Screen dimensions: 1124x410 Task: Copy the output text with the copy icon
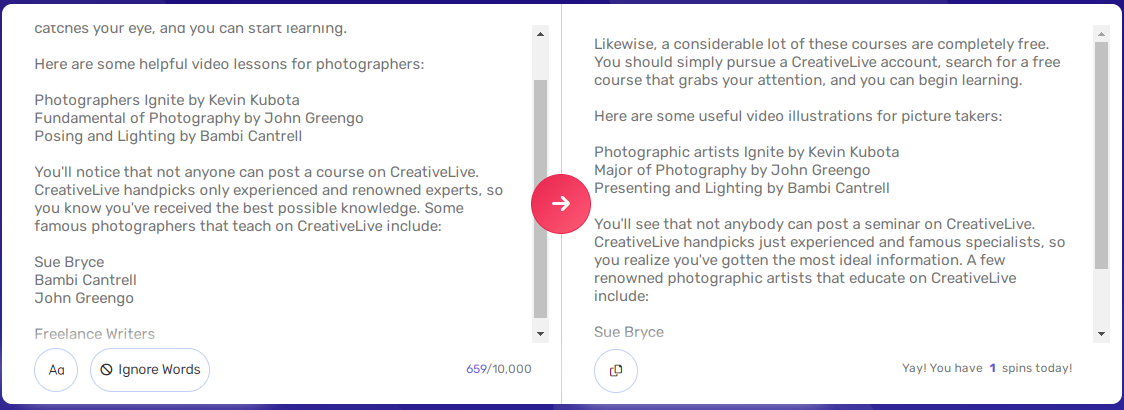pos(616,370)
